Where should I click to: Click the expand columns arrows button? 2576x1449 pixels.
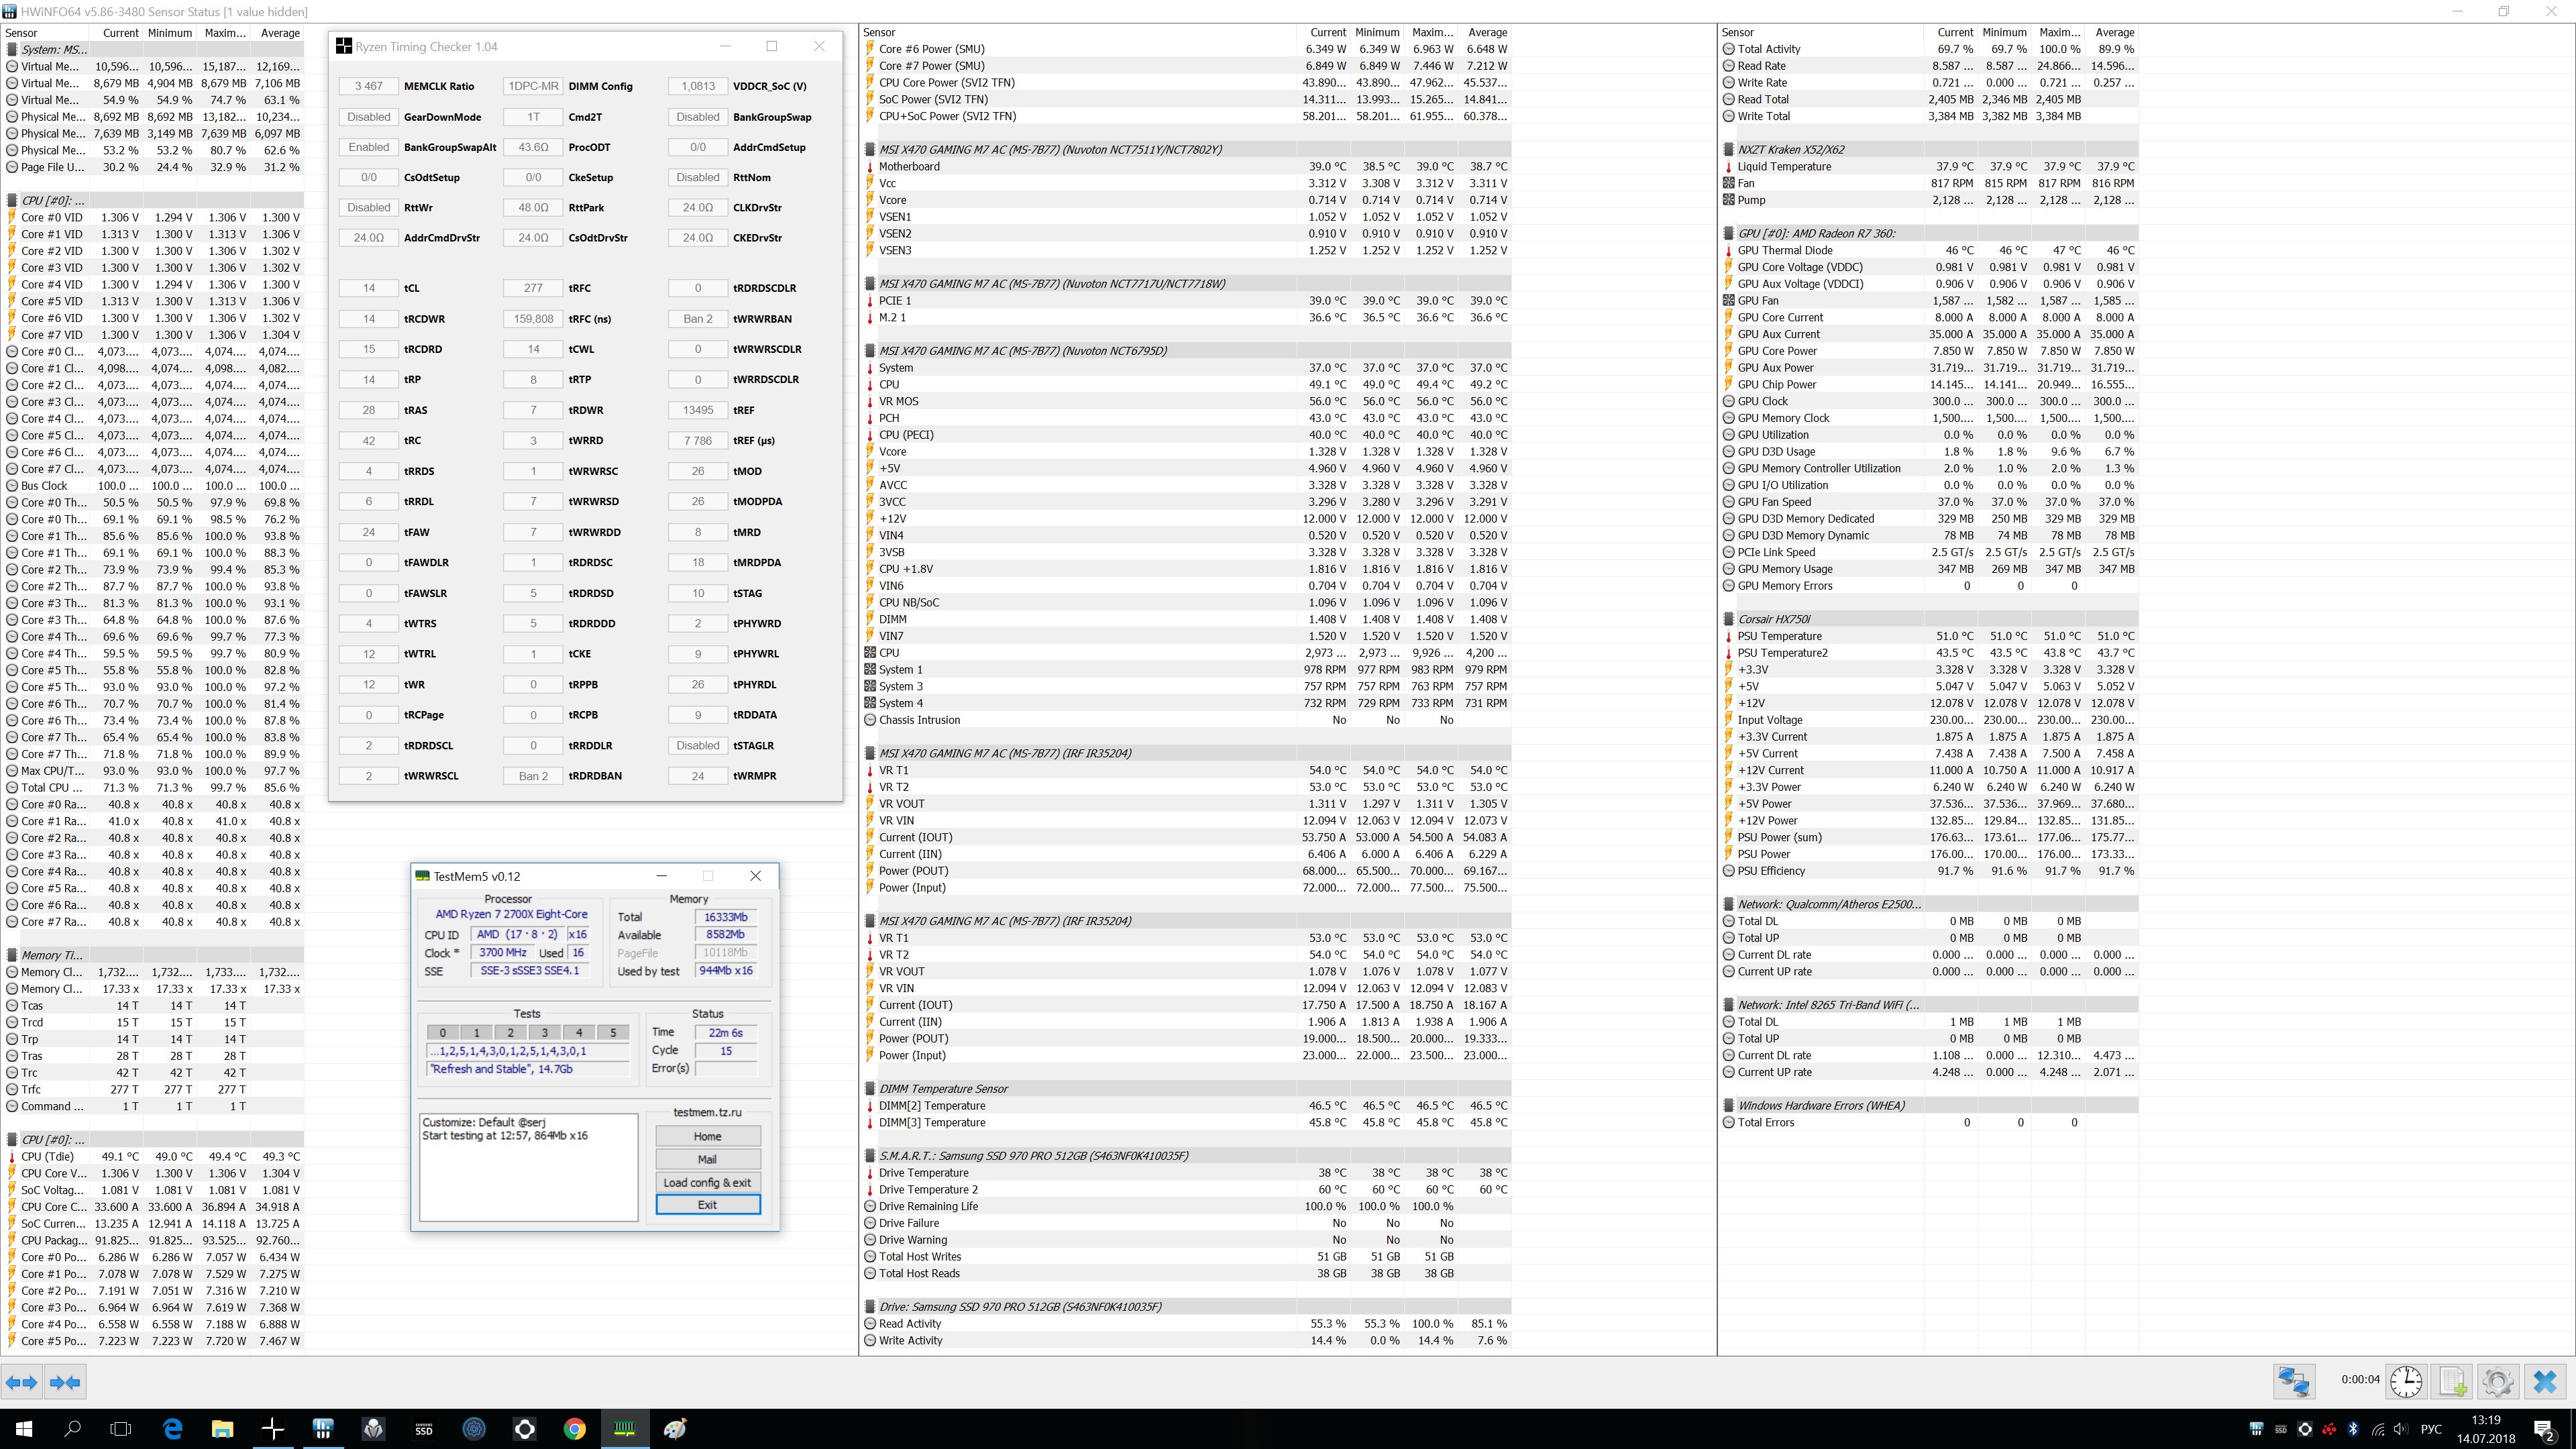click(21, 1382)
